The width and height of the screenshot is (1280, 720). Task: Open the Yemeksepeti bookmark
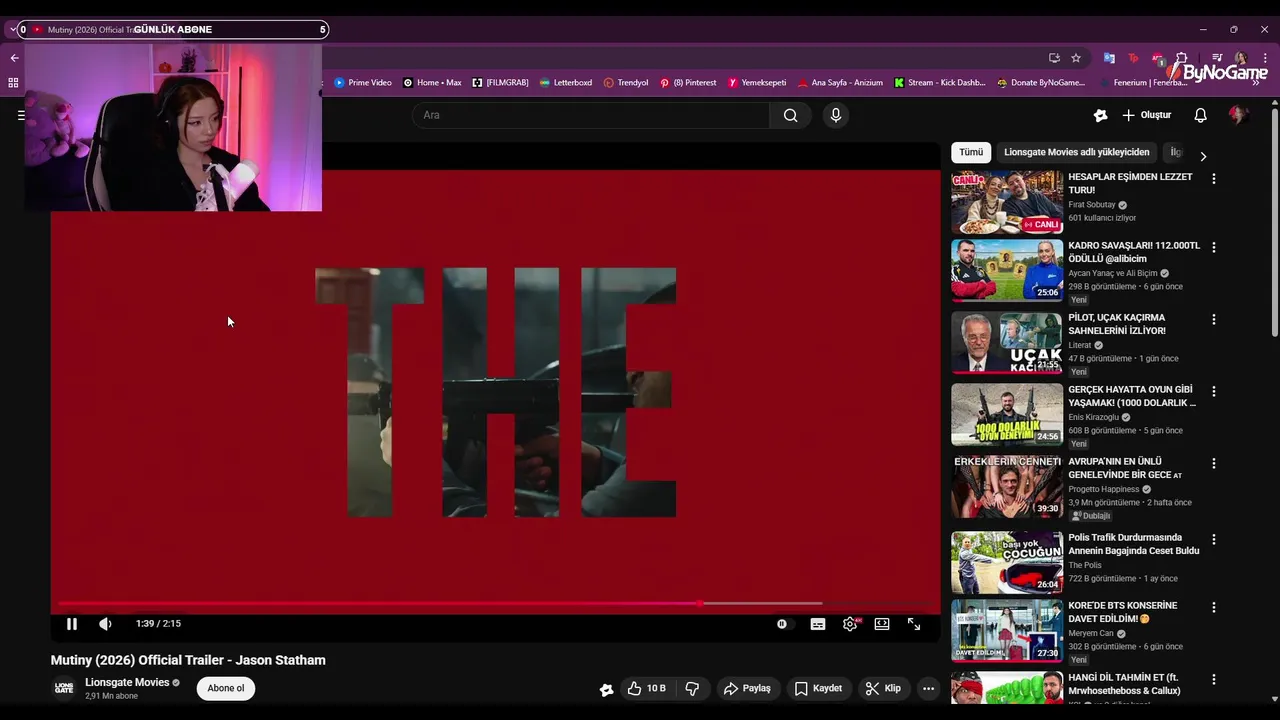[757, 83]
